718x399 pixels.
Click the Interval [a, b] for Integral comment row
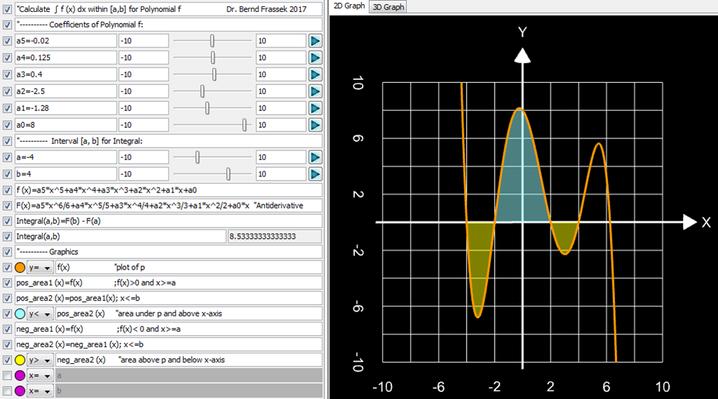click(168, 141)
